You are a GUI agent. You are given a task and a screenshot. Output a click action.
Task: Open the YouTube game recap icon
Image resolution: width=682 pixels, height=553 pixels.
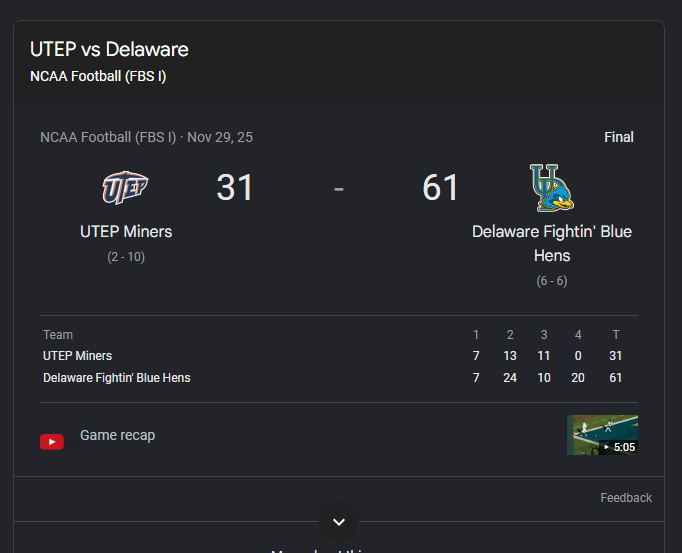pyautogui.click(x=52, y=442)
